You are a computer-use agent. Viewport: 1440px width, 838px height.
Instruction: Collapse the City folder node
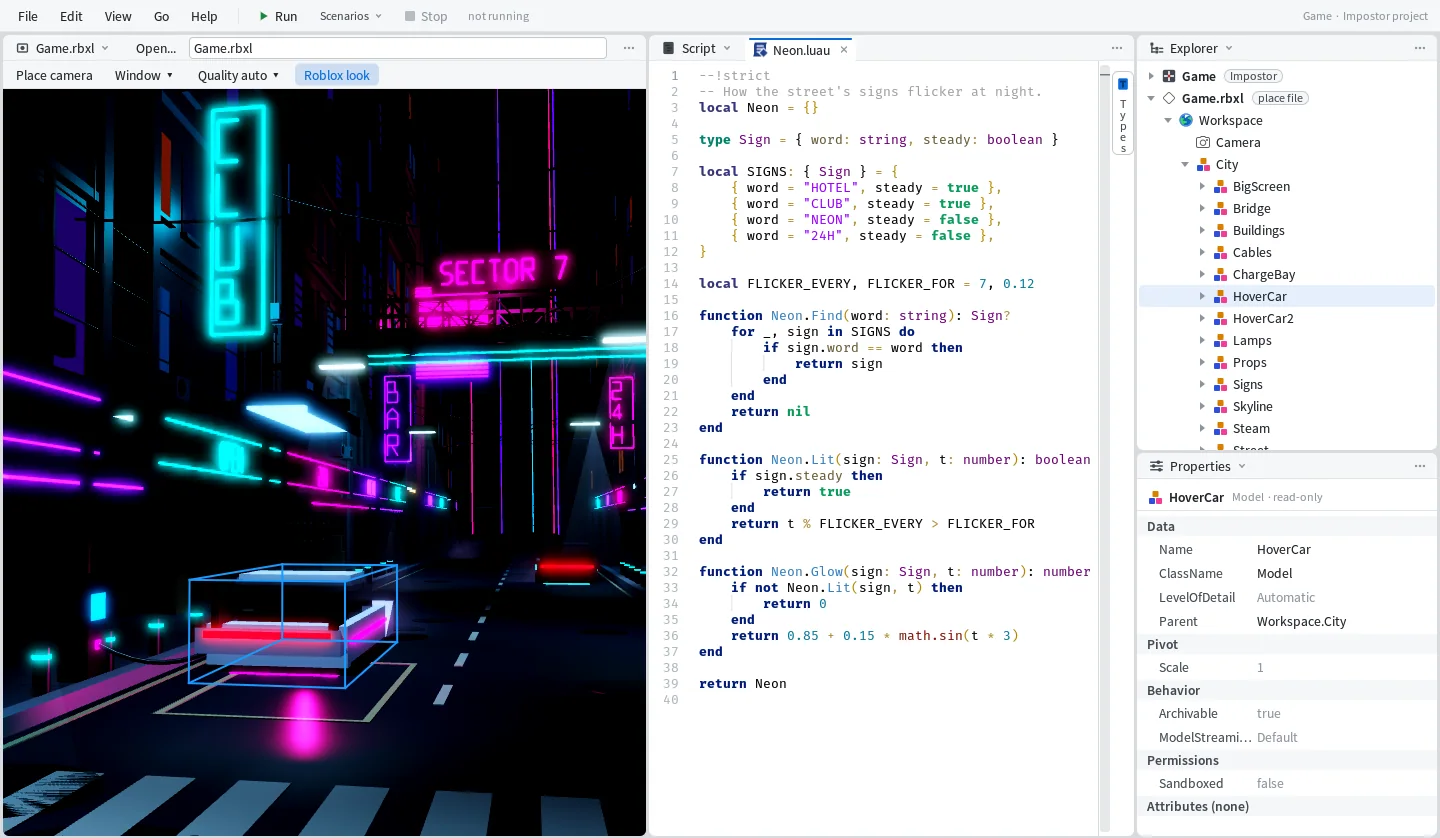click(x=1185, y=164)
